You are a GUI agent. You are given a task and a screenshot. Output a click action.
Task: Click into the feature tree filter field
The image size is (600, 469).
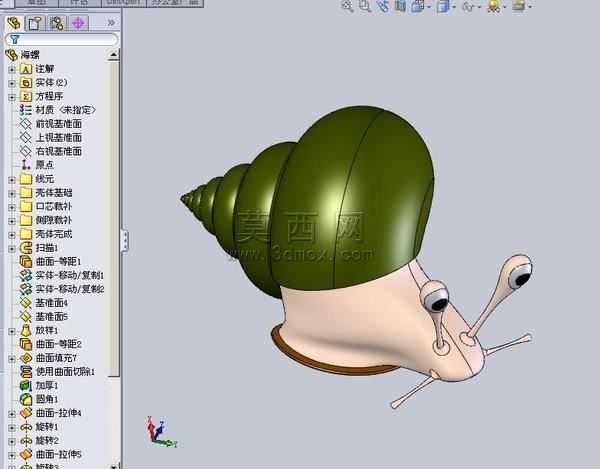[62, 39]
